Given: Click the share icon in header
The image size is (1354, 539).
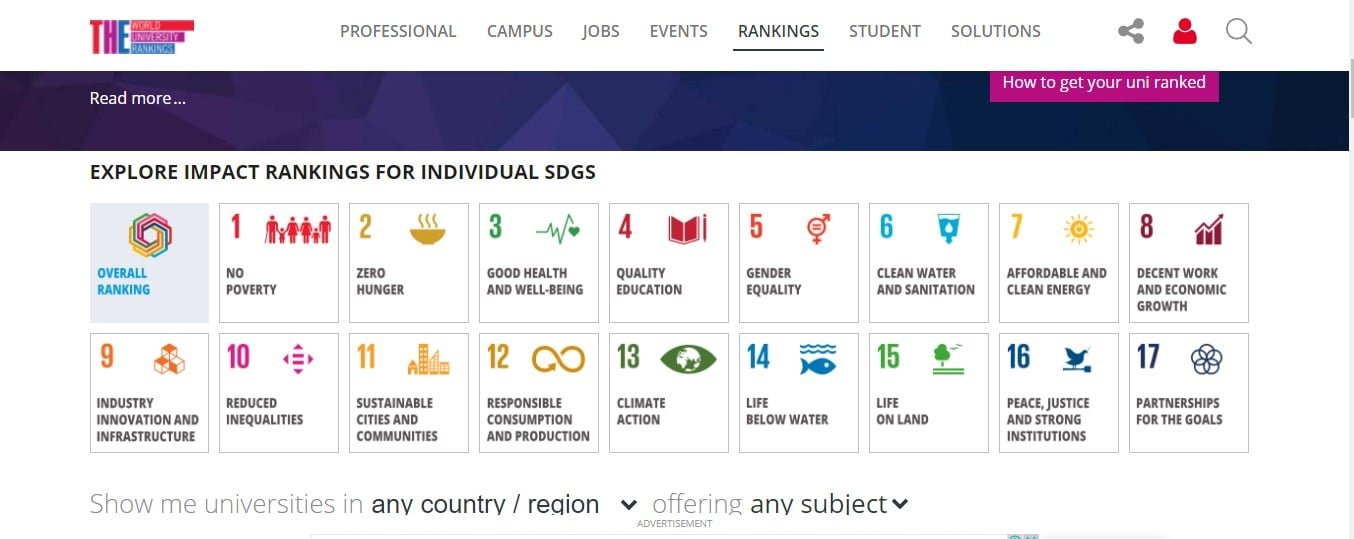Looking at the screenshot, I should (x=1131, y=32).
